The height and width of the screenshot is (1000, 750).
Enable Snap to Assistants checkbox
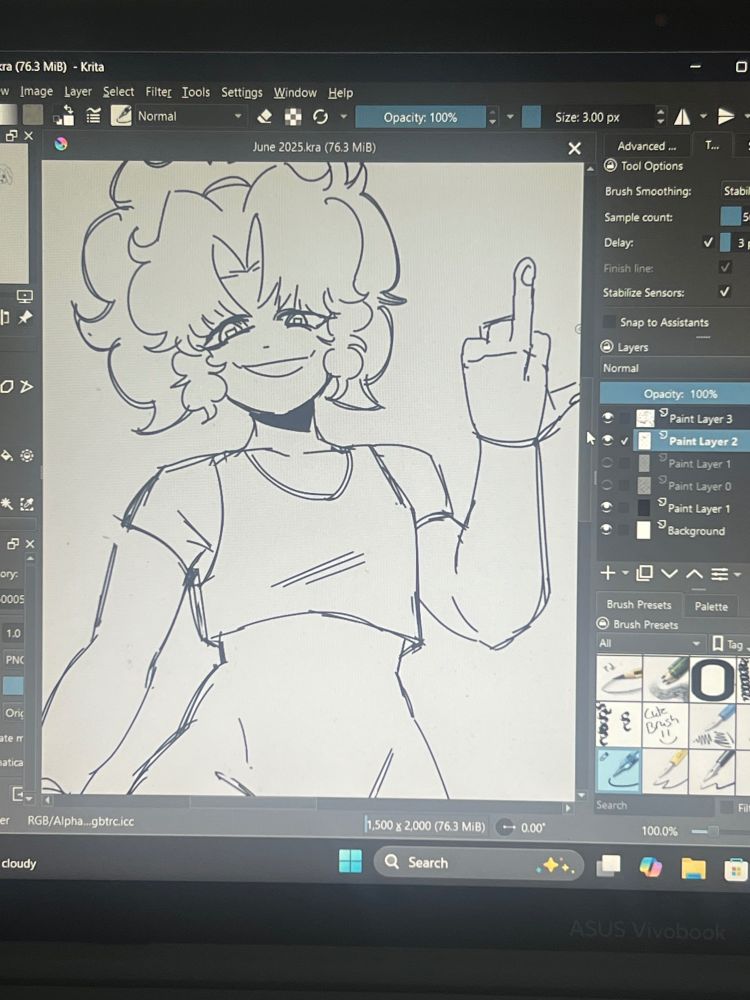[610, 321]
